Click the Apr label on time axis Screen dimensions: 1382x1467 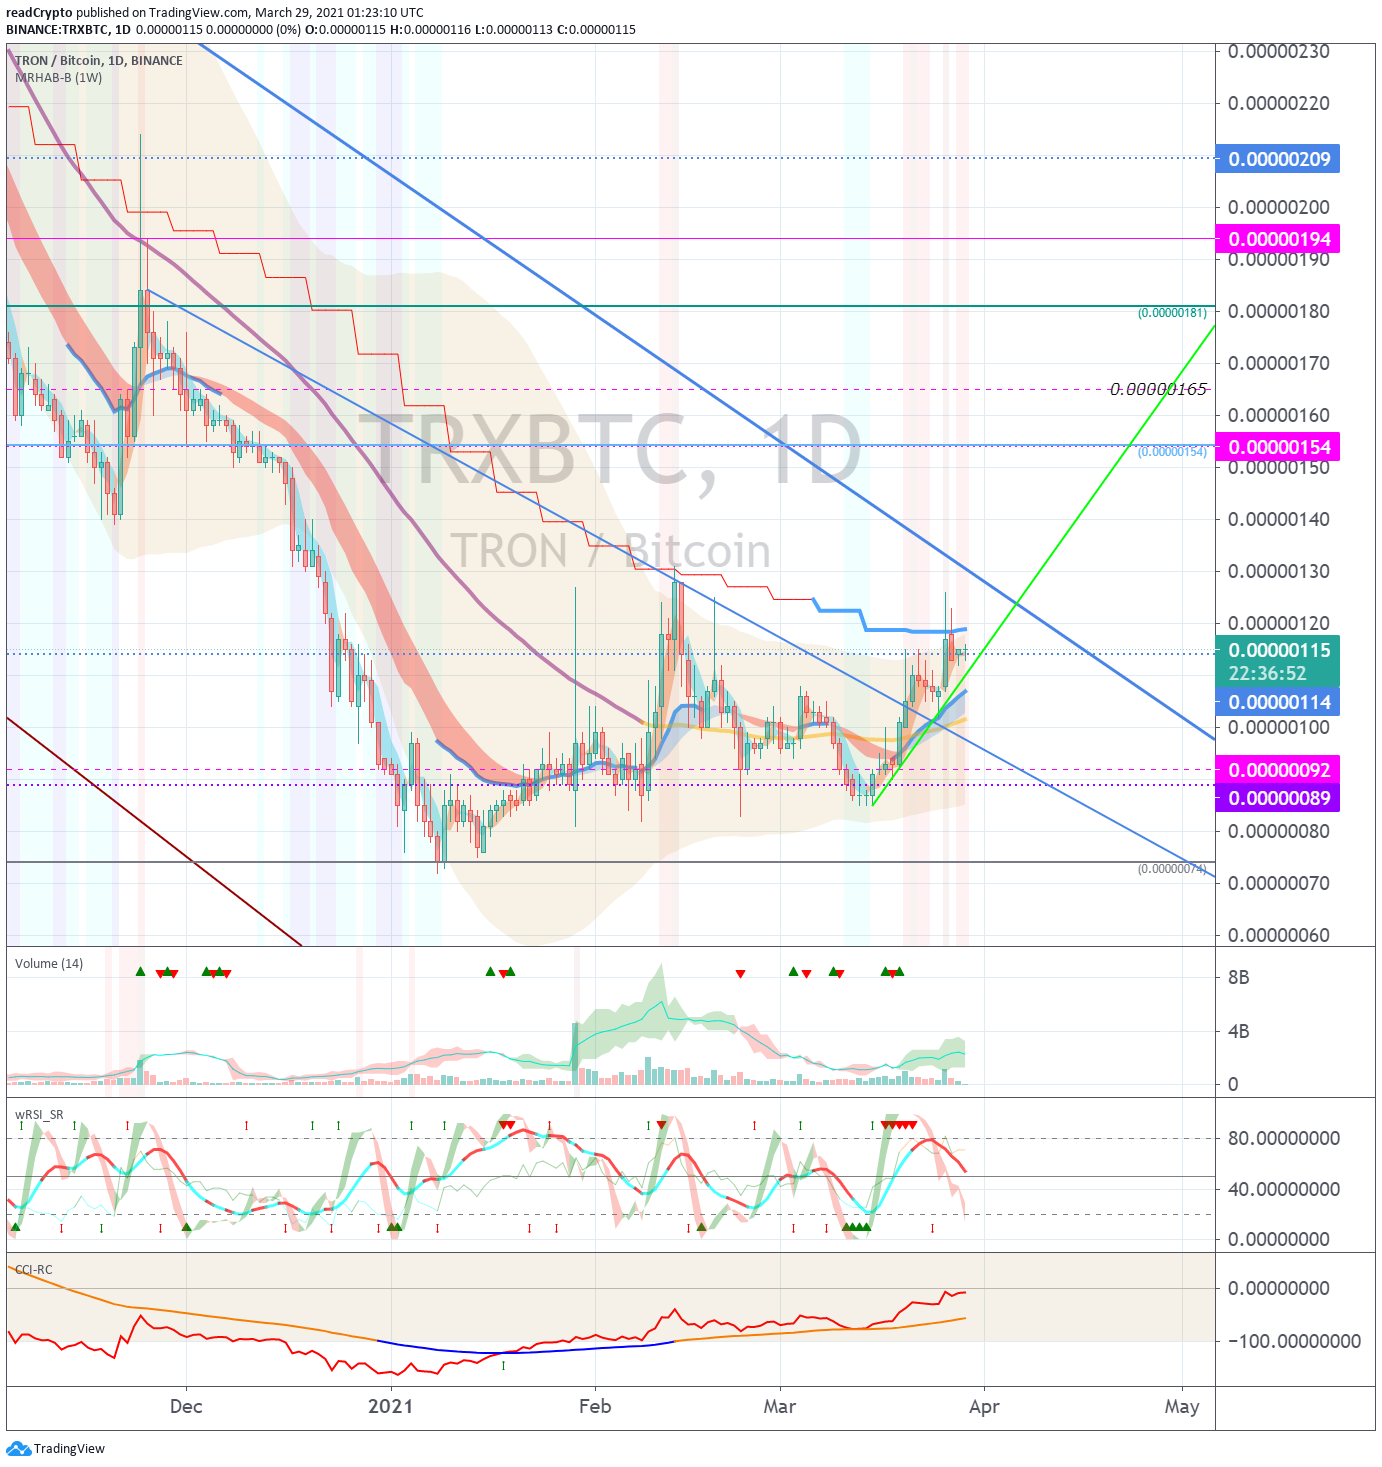(985, 1407)
